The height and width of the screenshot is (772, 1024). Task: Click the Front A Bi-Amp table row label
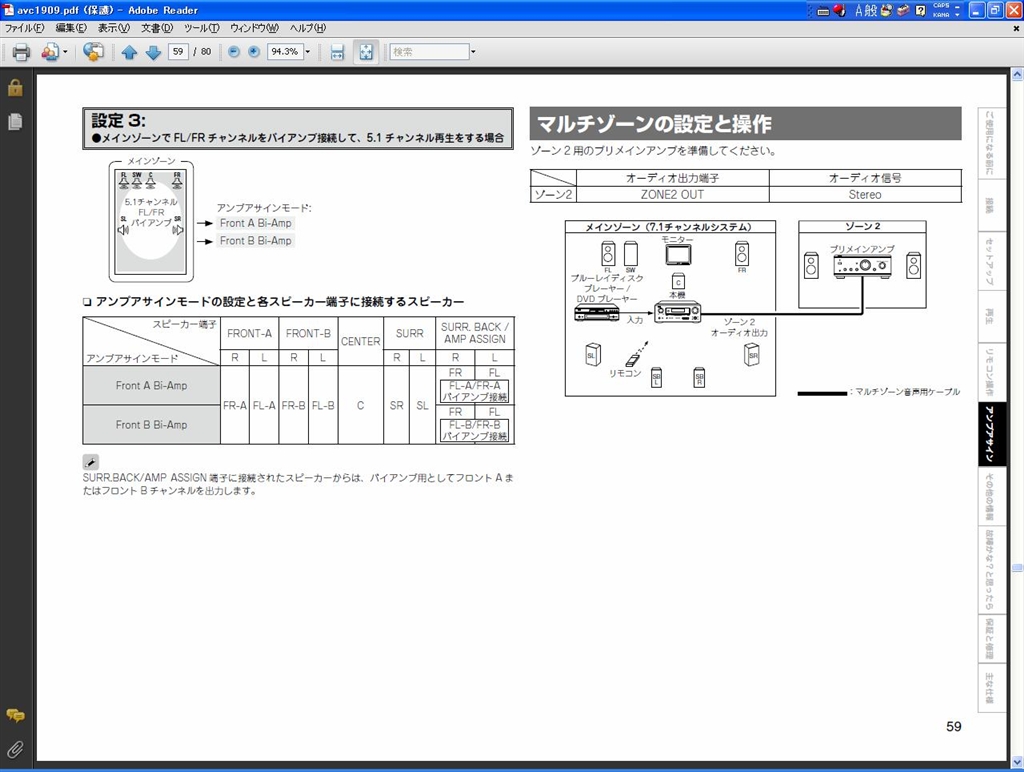152,385
